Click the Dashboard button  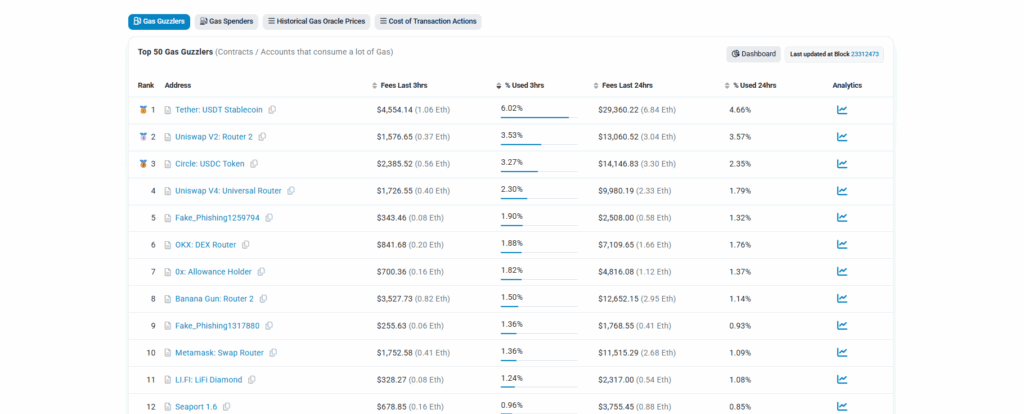pyautogui.click(x=754, y=54)
